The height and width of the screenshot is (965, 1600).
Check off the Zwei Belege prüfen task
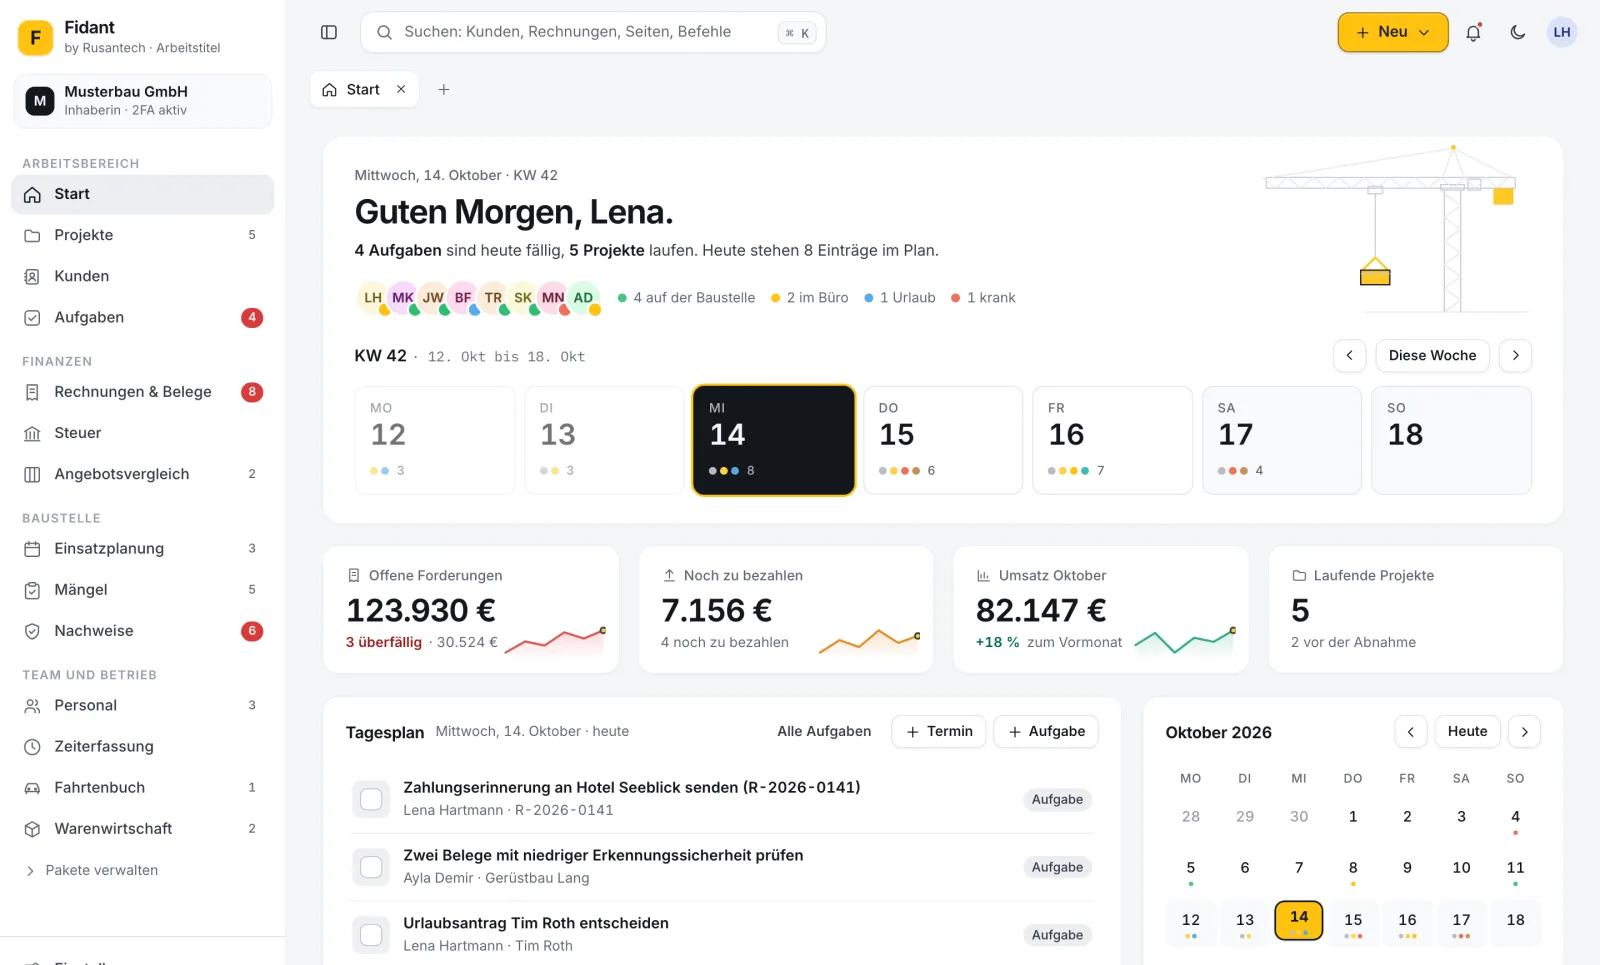pyautogui.click(x=371, y=867)
